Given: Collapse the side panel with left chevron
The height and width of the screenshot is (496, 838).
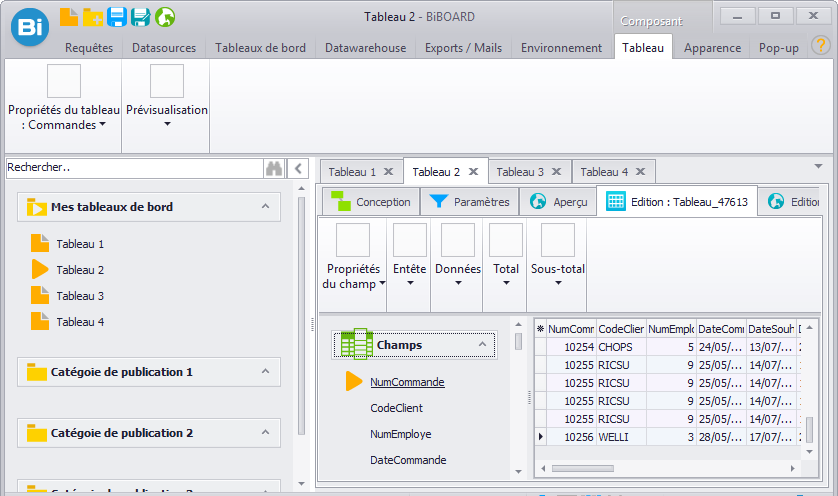Looking at the screenshot, I should click(298, 168).
